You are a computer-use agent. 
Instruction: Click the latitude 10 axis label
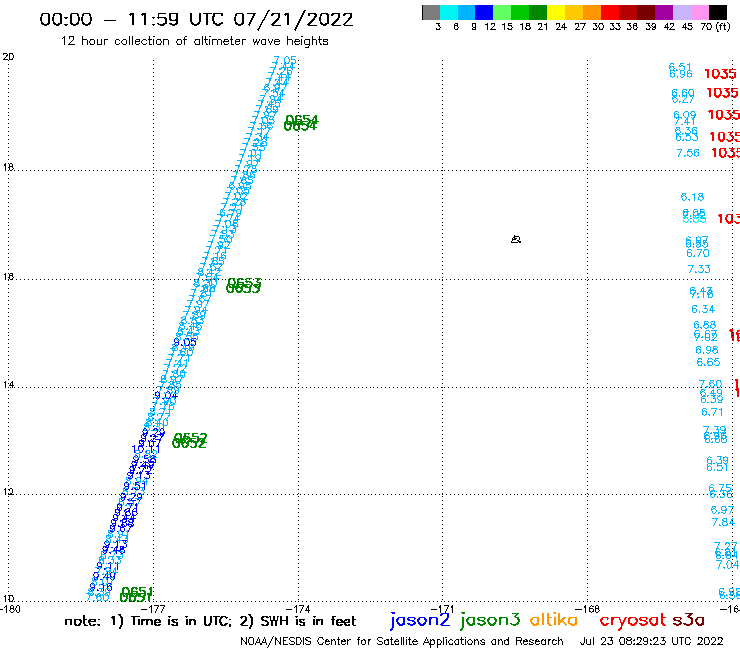pyautogui.click(x=8, y=599)
